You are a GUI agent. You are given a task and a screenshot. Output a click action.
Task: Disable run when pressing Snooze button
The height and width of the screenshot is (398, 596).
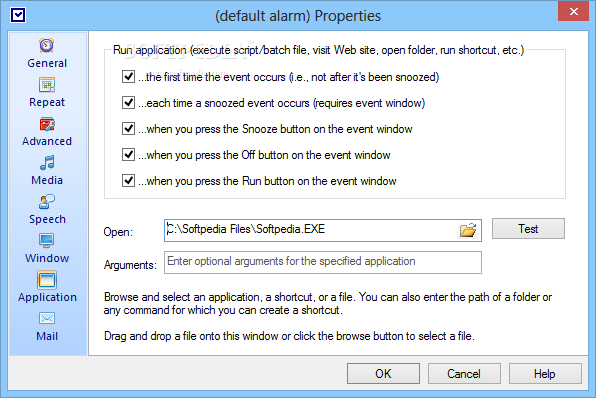[128, 128]
